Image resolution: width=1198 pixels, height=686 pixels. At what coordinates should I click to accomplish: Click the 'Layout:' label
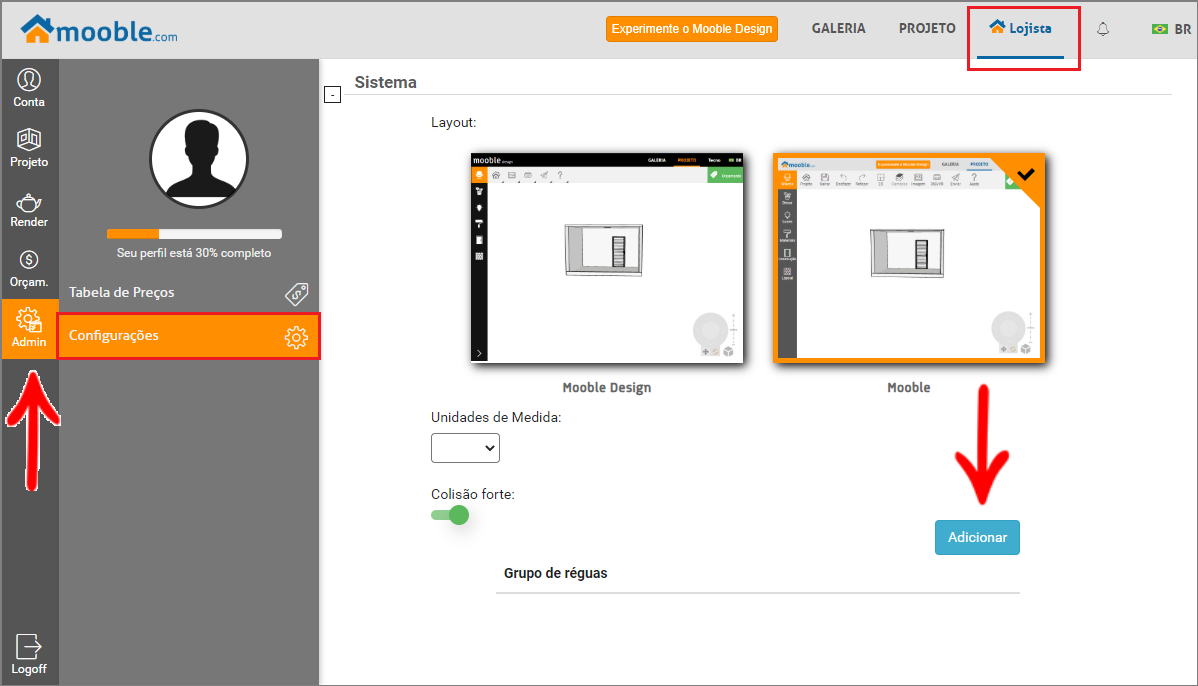[x=454, y=122]
